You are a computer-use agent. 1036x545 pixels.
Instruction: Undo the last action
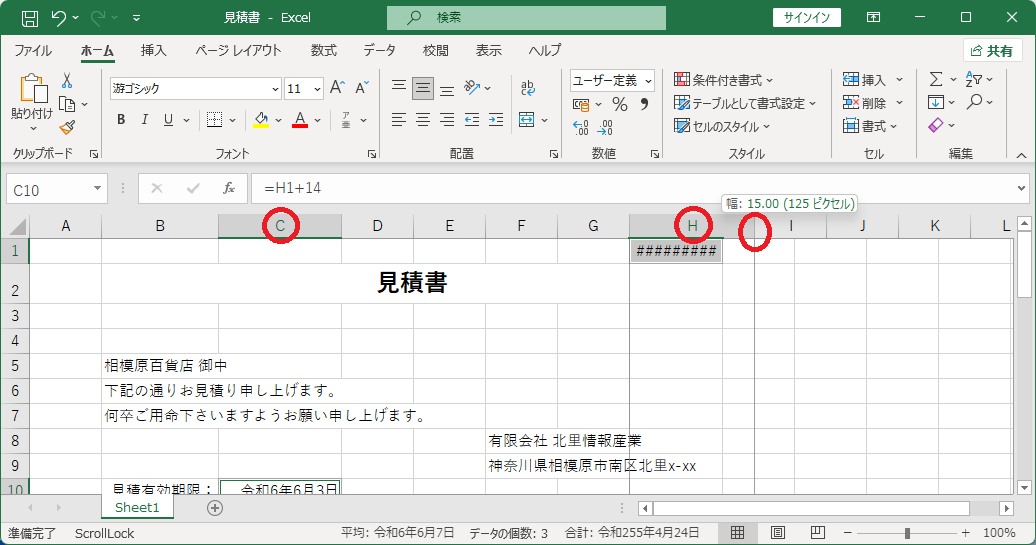(x=59, y=18)
